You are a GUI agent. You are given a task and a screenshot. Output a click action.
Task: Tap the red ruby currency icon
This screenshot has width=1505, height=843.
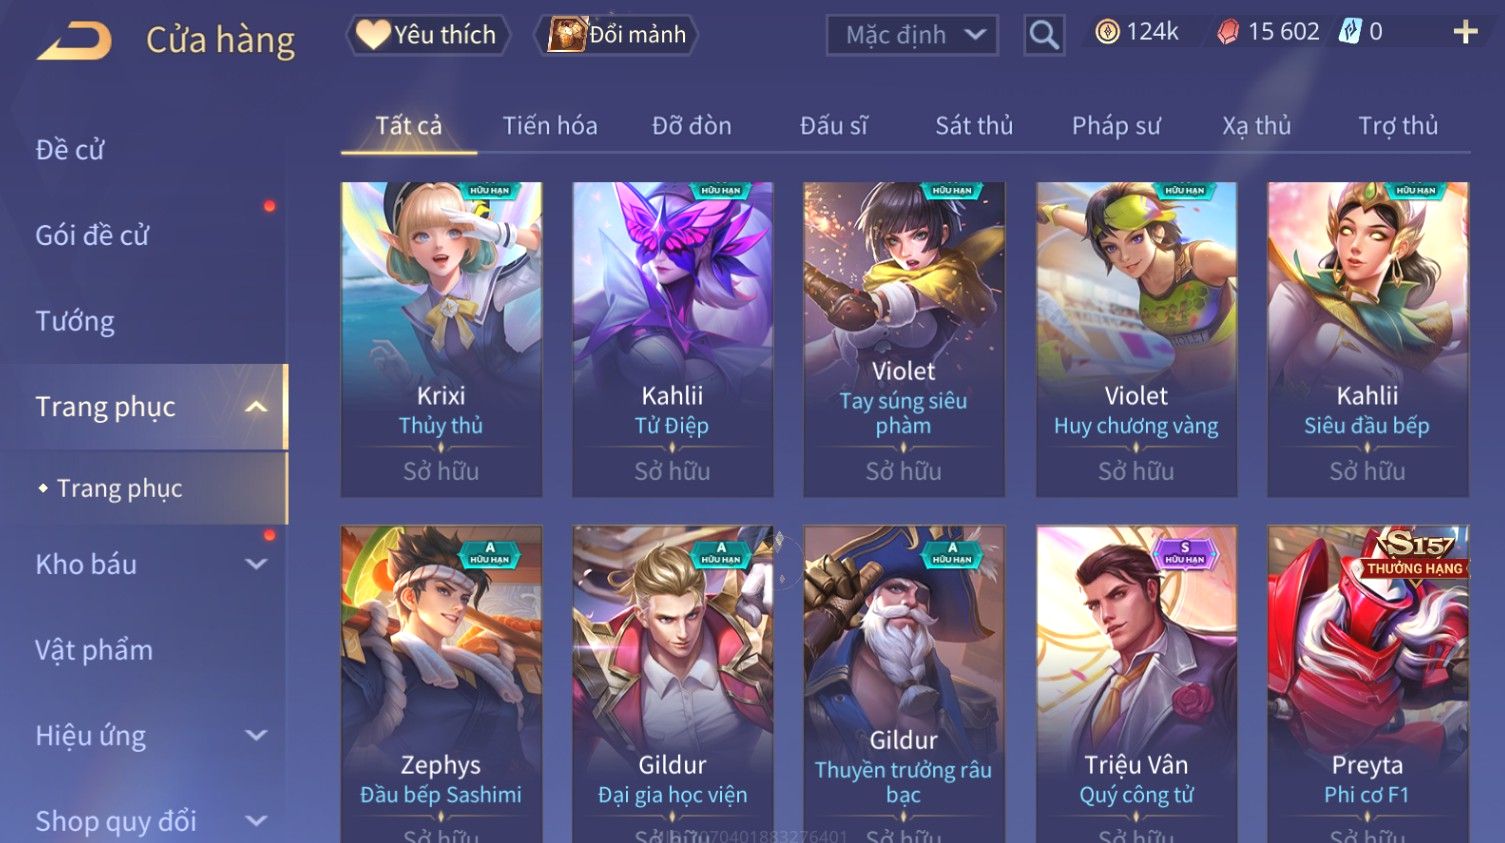click(x=1227, y=32)
